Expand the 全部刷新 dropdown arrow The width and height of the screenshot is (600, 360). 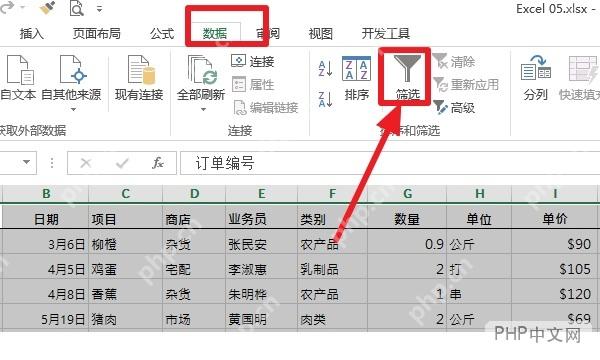click(x=203, y=110)
